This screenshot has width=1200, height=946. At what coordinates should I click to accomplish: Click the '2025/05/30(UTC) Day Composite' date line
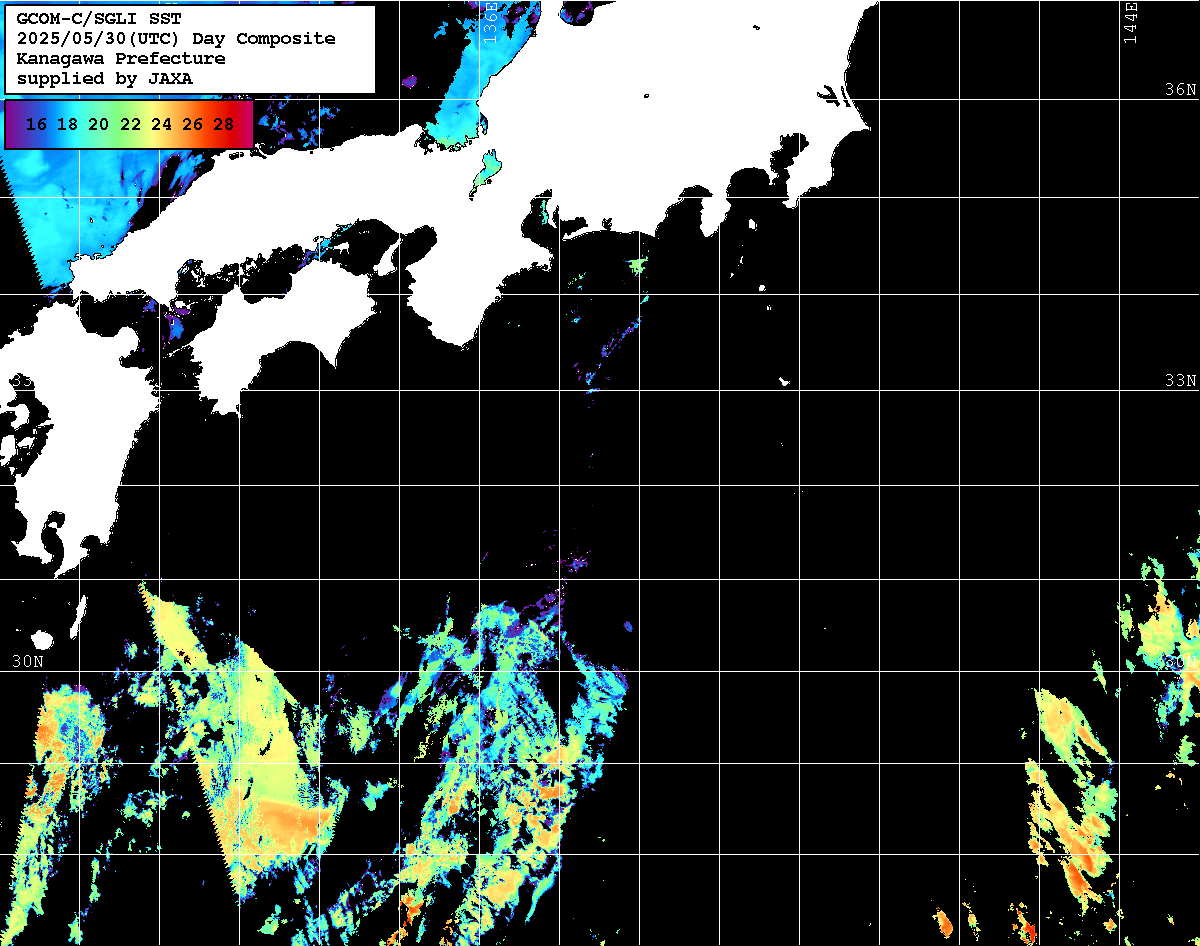[x=176, y=39]
